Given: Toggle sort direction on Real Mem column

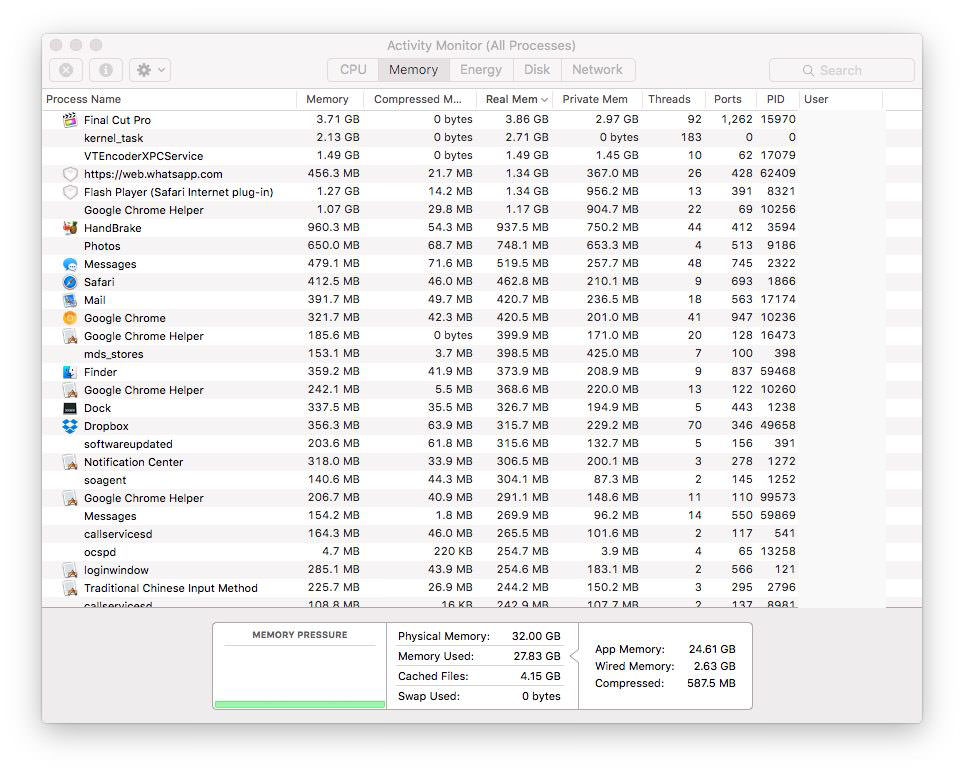Looking at the screenshot, I should click(x=516, y=100).
